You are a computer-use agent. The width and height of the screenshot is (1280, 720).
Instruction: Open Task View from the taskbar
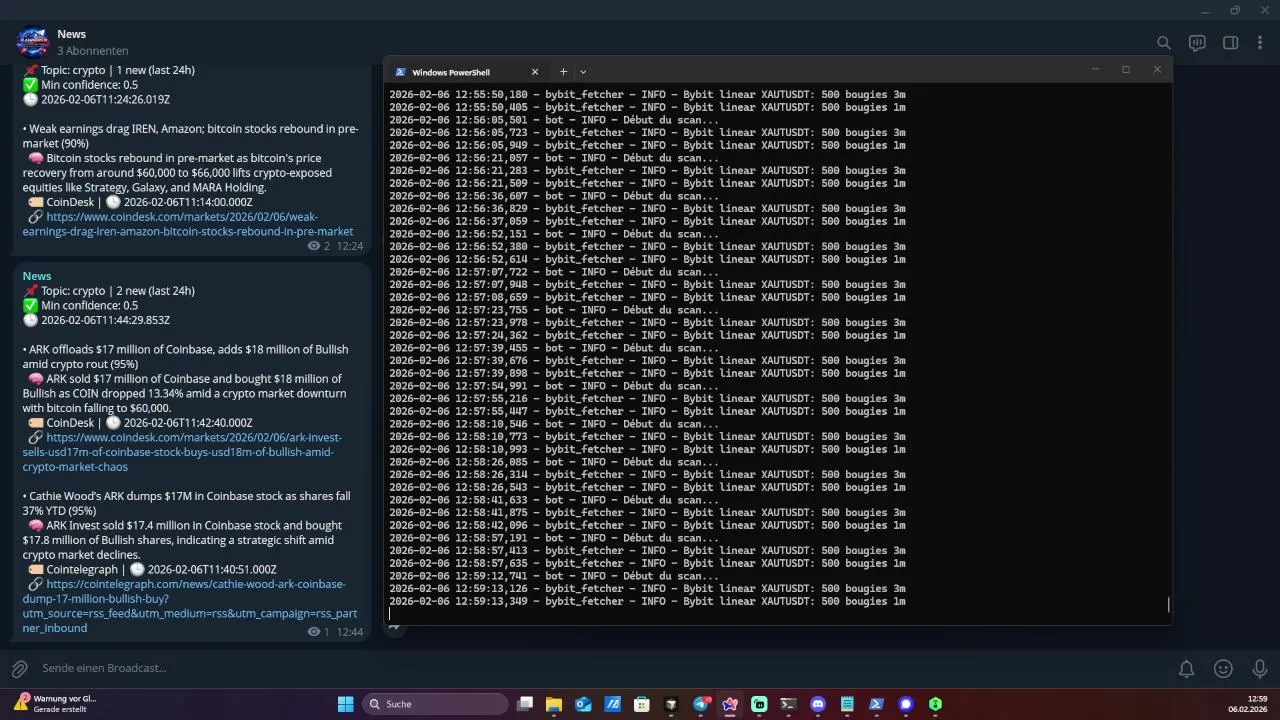point(524,704)
